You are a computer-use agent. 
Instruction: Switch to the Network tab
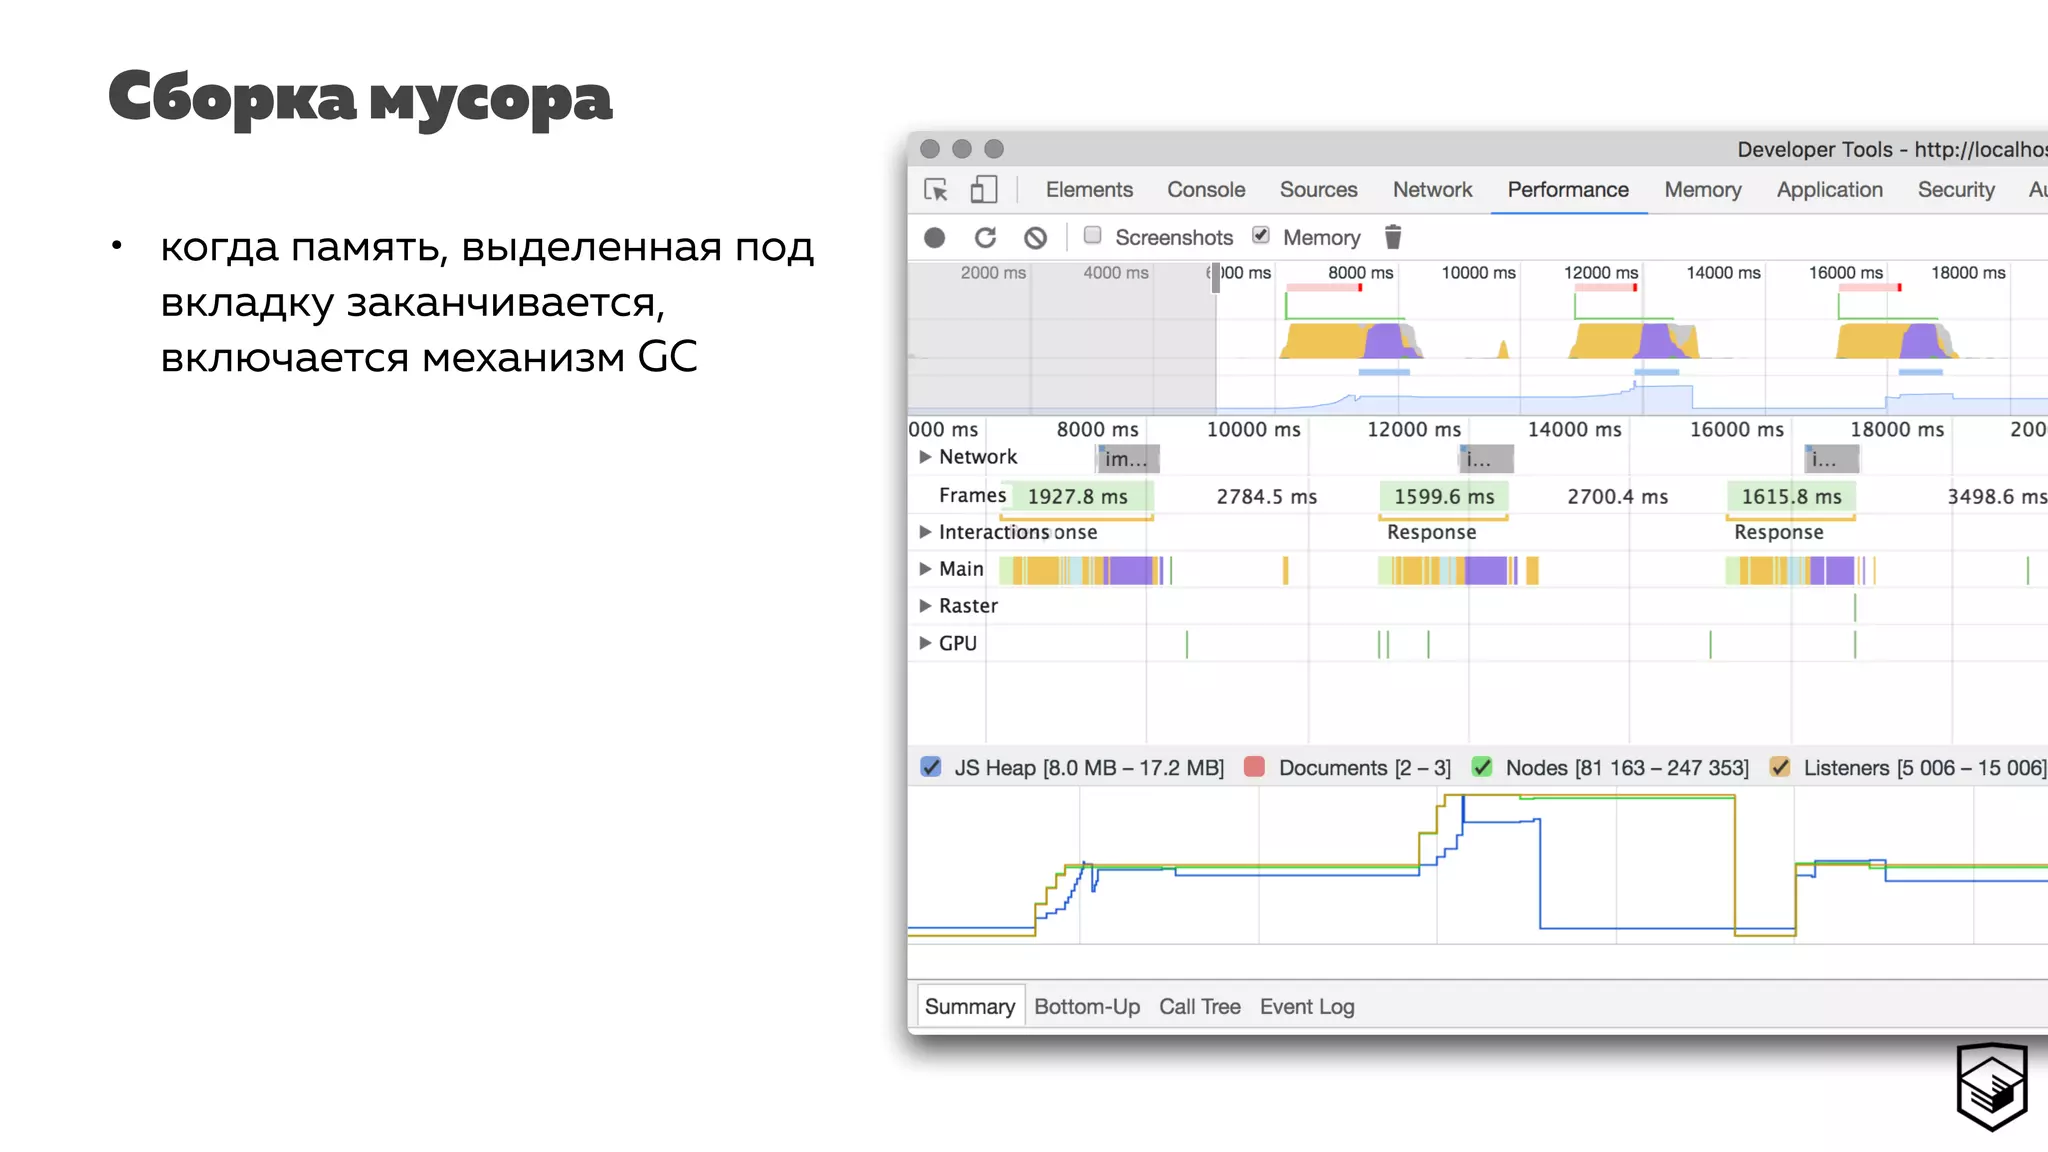[x=1432, y=190]
